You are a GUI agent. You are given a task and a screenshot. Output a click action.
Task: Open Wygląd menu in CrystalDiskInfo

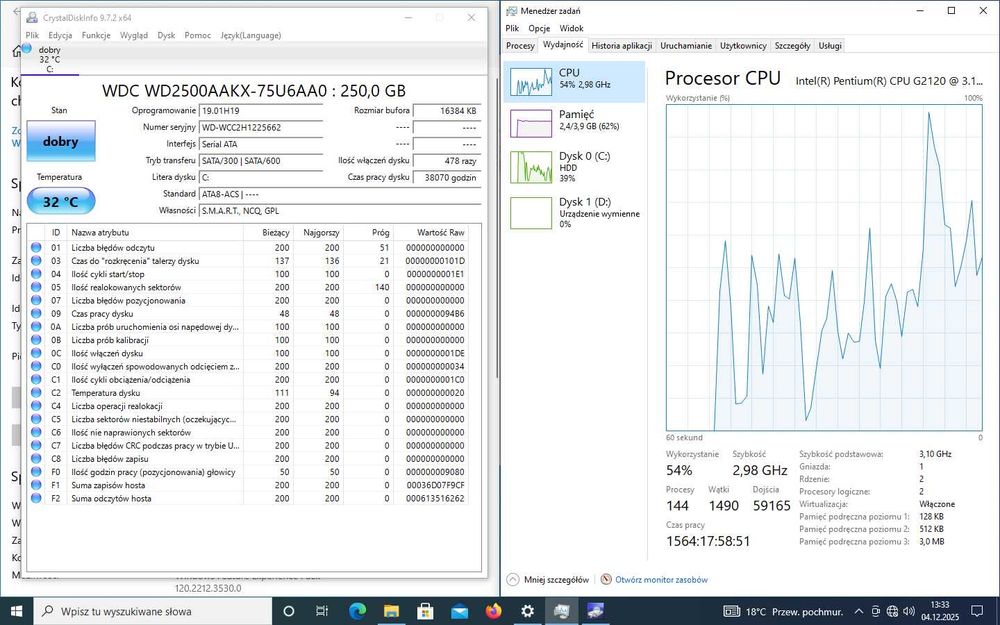point(134,35)
